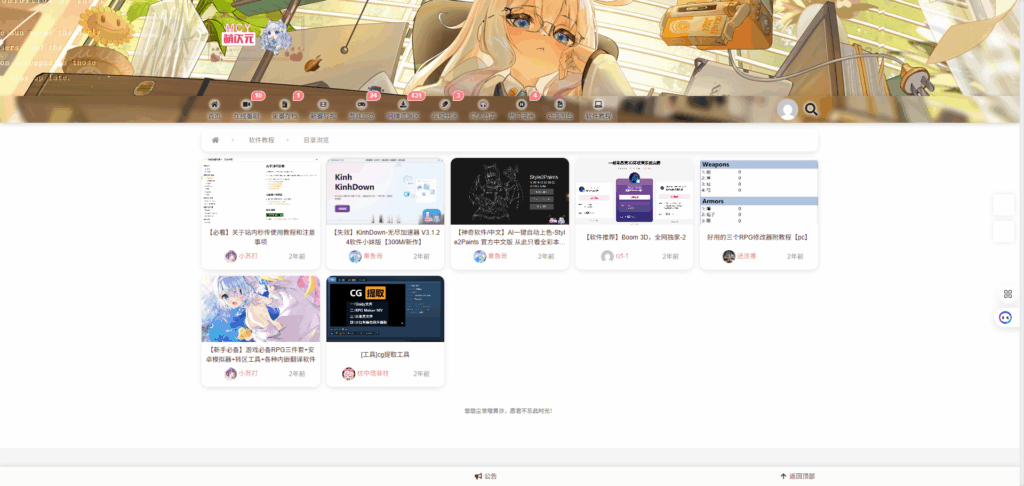Click author name on the Style2Paints post
This screenshot has height=486, width=1024.
coord(498,256)
